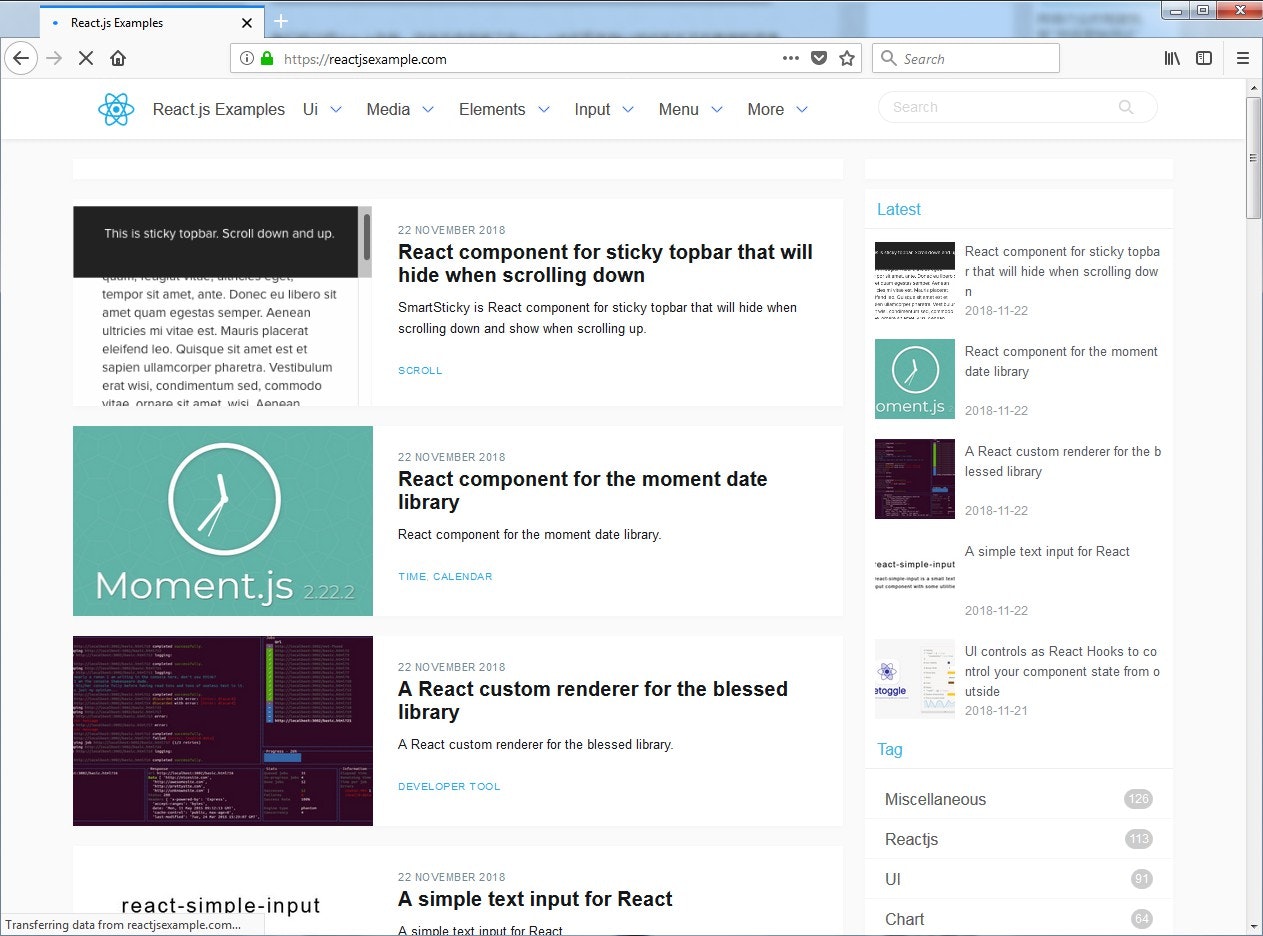Click the browser back arrow icon
The width and height of the screenshot is (1263, 936).
click(x=21, y=58)
